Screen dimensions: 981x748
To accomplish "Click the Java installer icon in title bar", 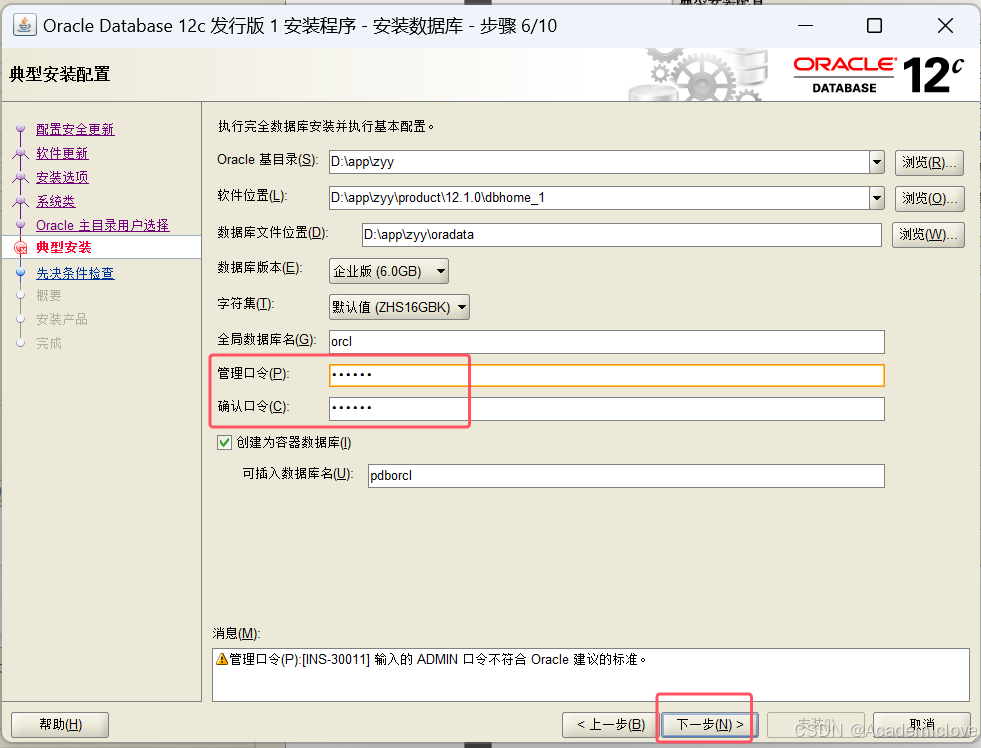I will pos(23,25).
